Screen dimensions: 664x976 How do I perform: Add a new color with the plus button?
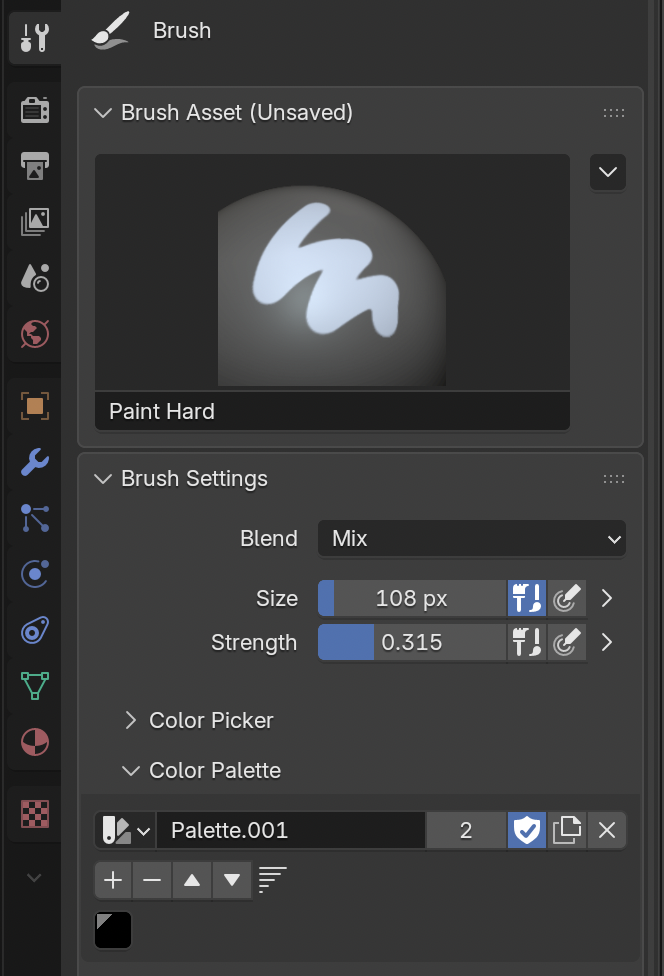tap(113, 880)
